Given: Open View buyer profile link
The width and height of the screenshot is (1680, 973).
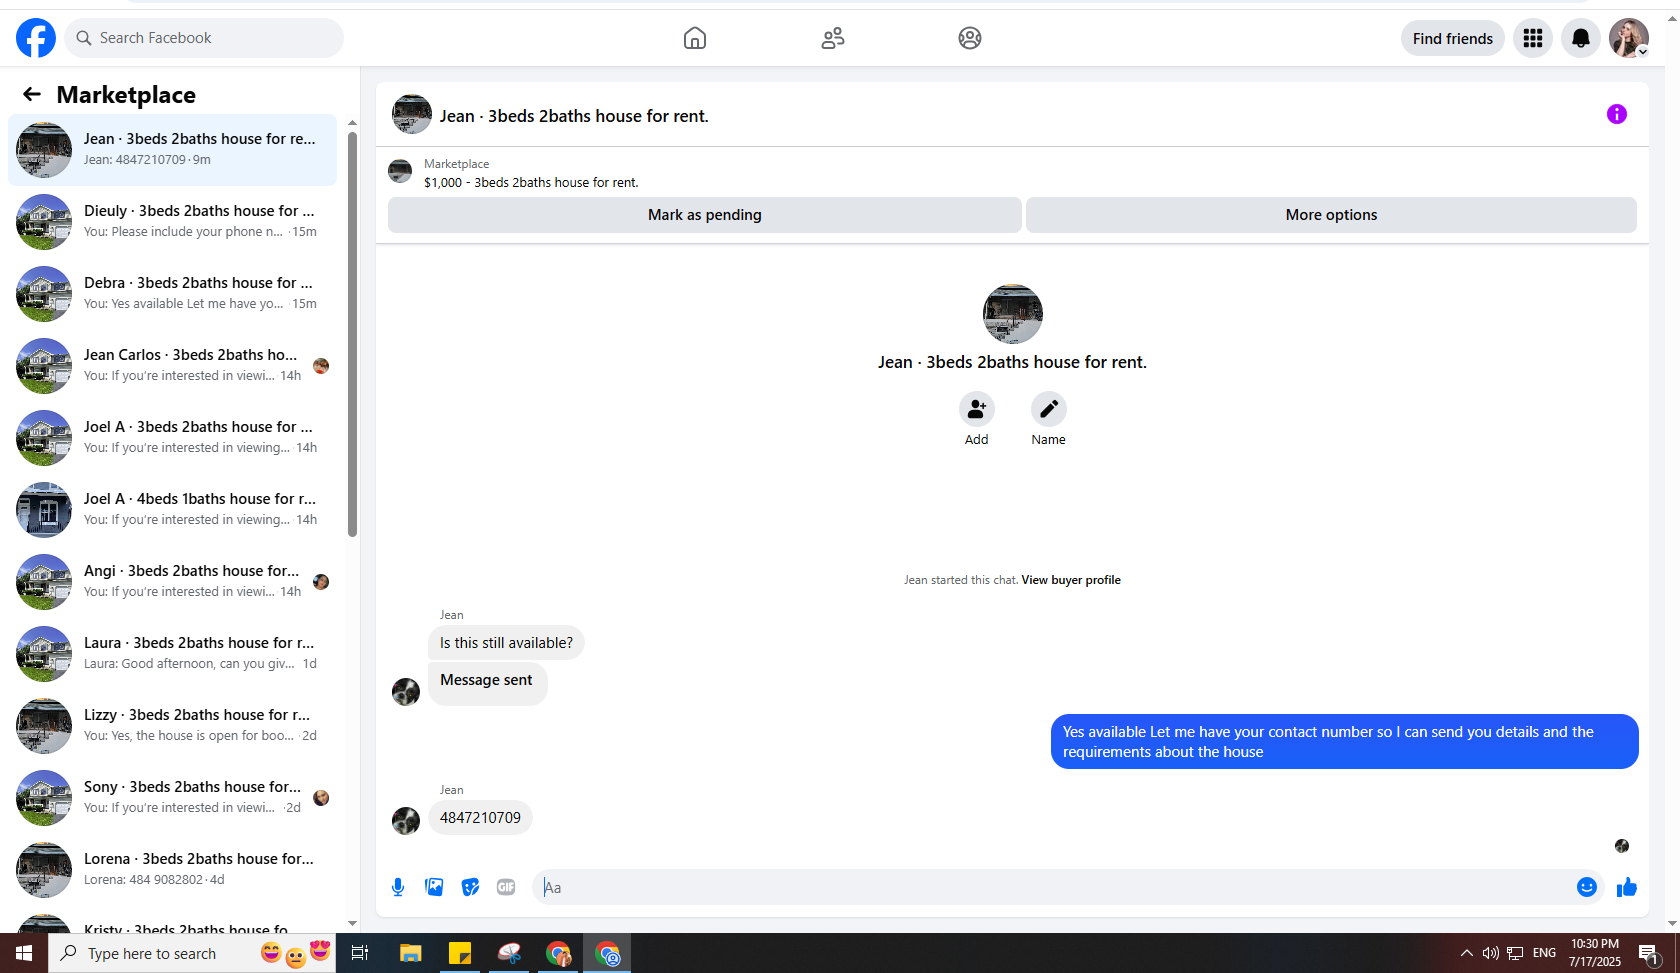Looking at the screenshot, I should click(x=1071, y=580).
